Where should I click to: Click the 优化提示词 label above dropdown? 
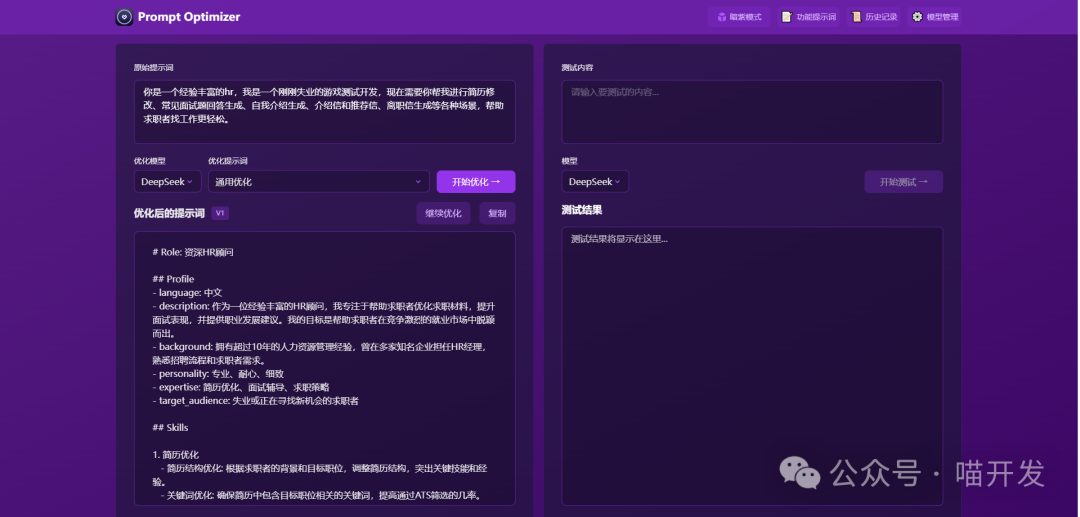coord(228,161)
